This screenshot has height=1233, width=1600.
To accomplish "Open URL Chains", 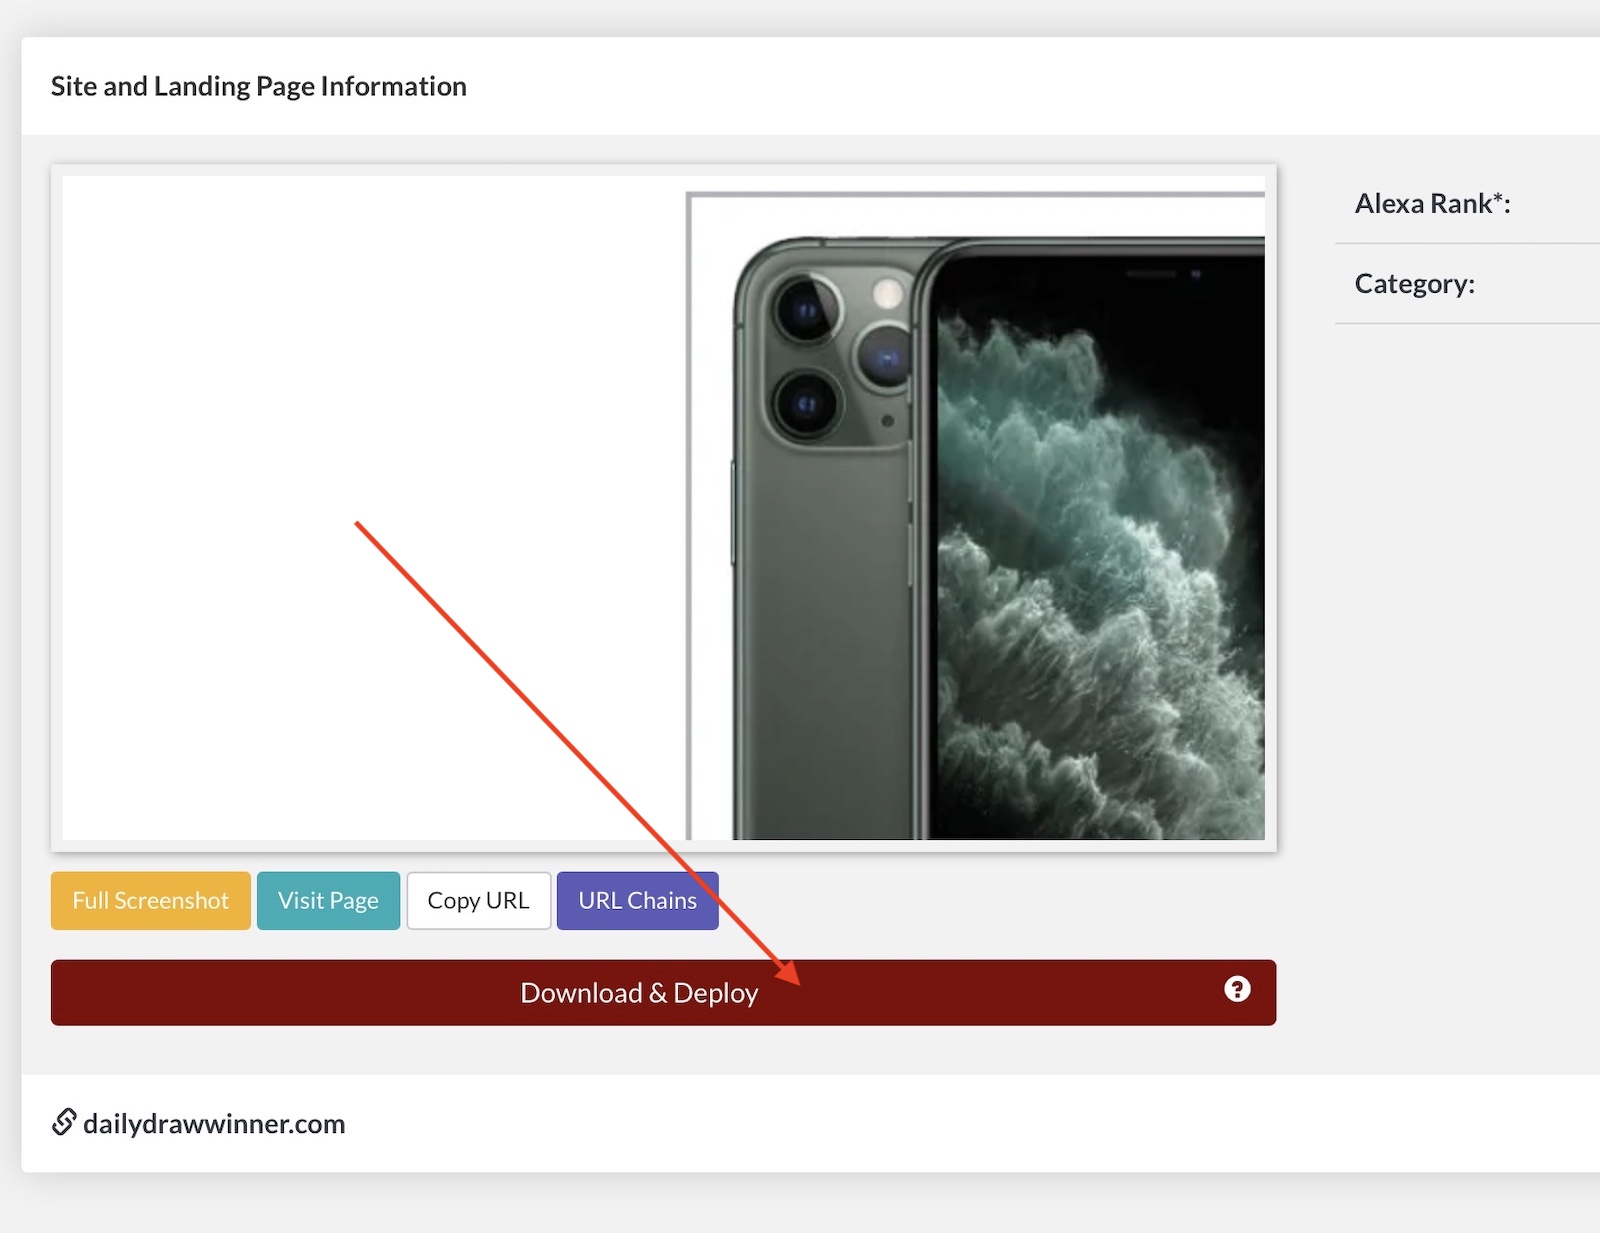I will click(x=637, y=901).
